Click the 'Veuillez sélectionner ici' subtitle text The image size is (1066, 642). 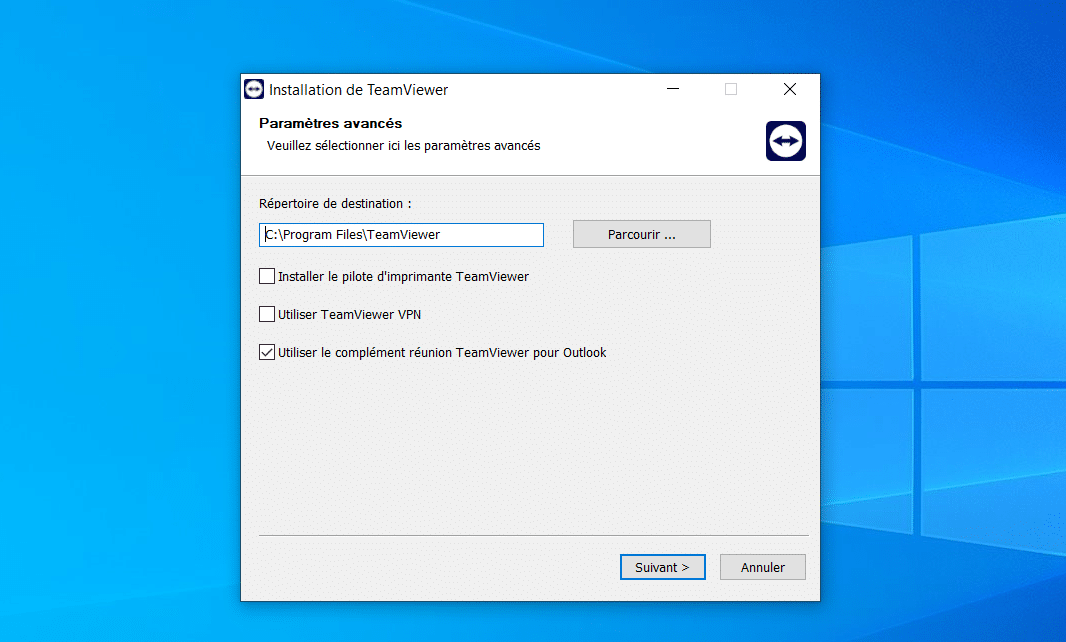(403, 145)
